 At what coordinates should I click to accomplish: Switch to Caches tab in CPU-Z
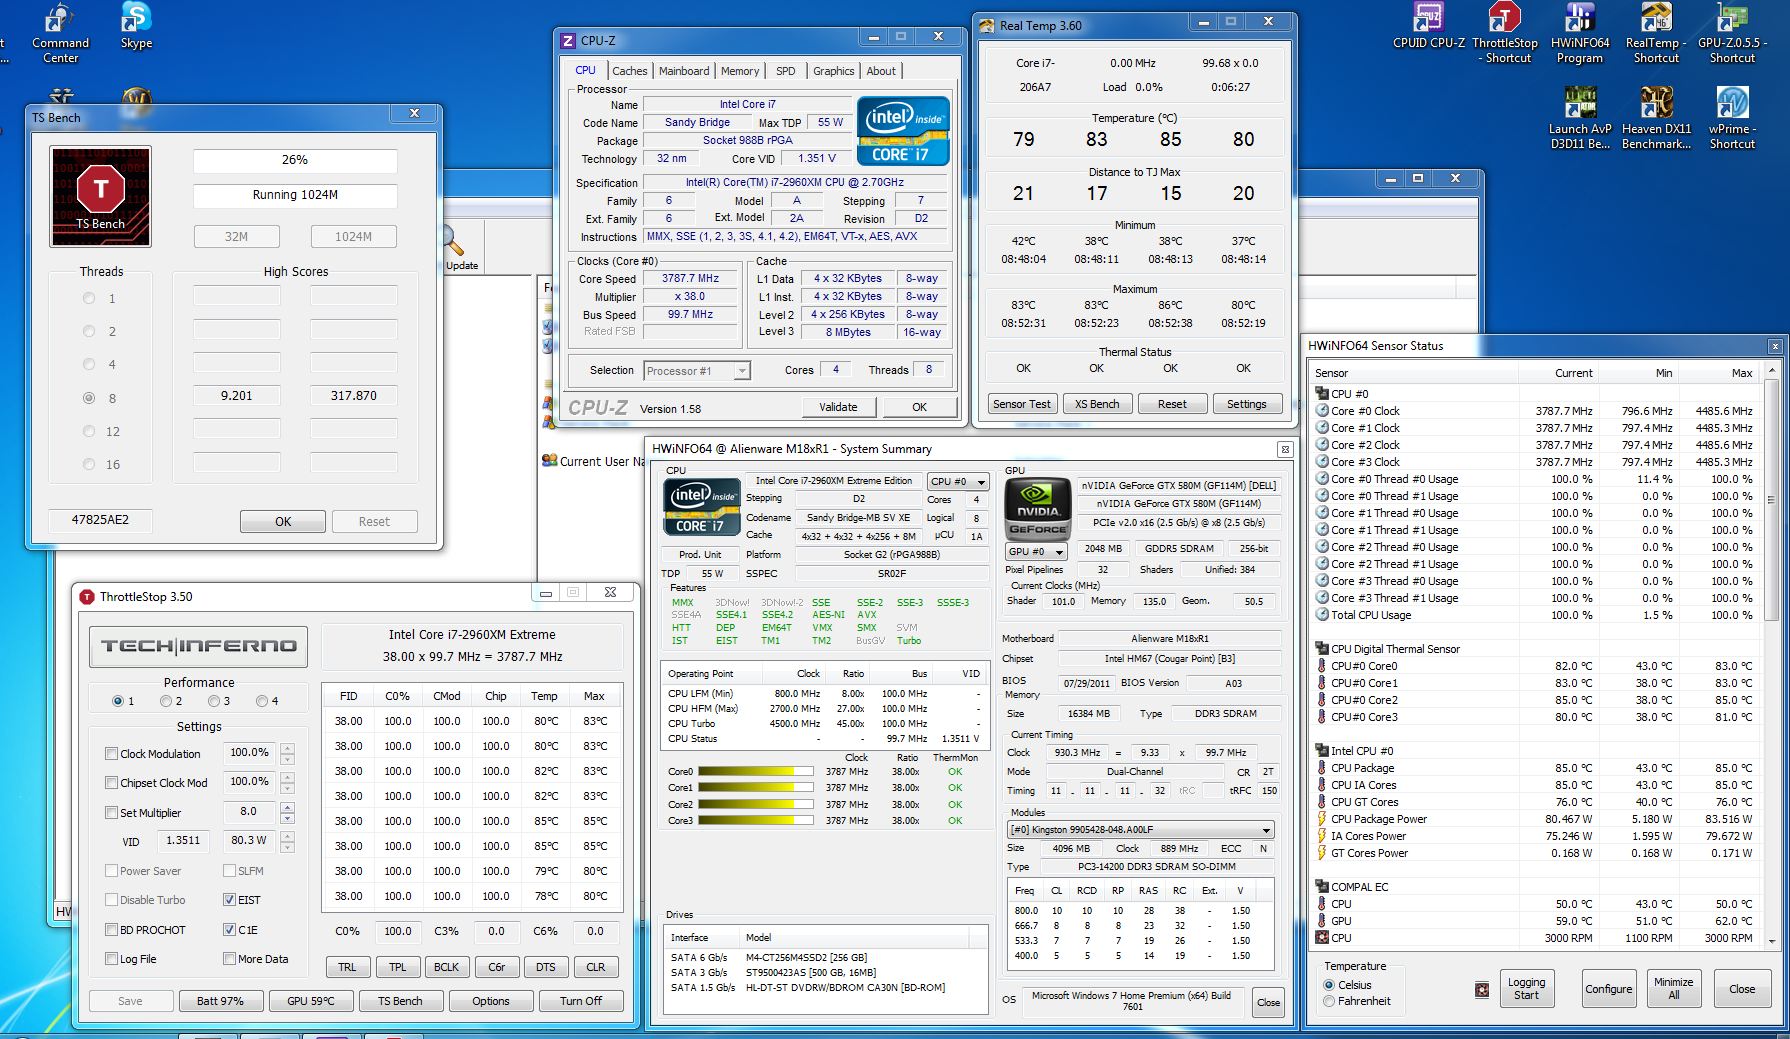click(x=630, y=71)
